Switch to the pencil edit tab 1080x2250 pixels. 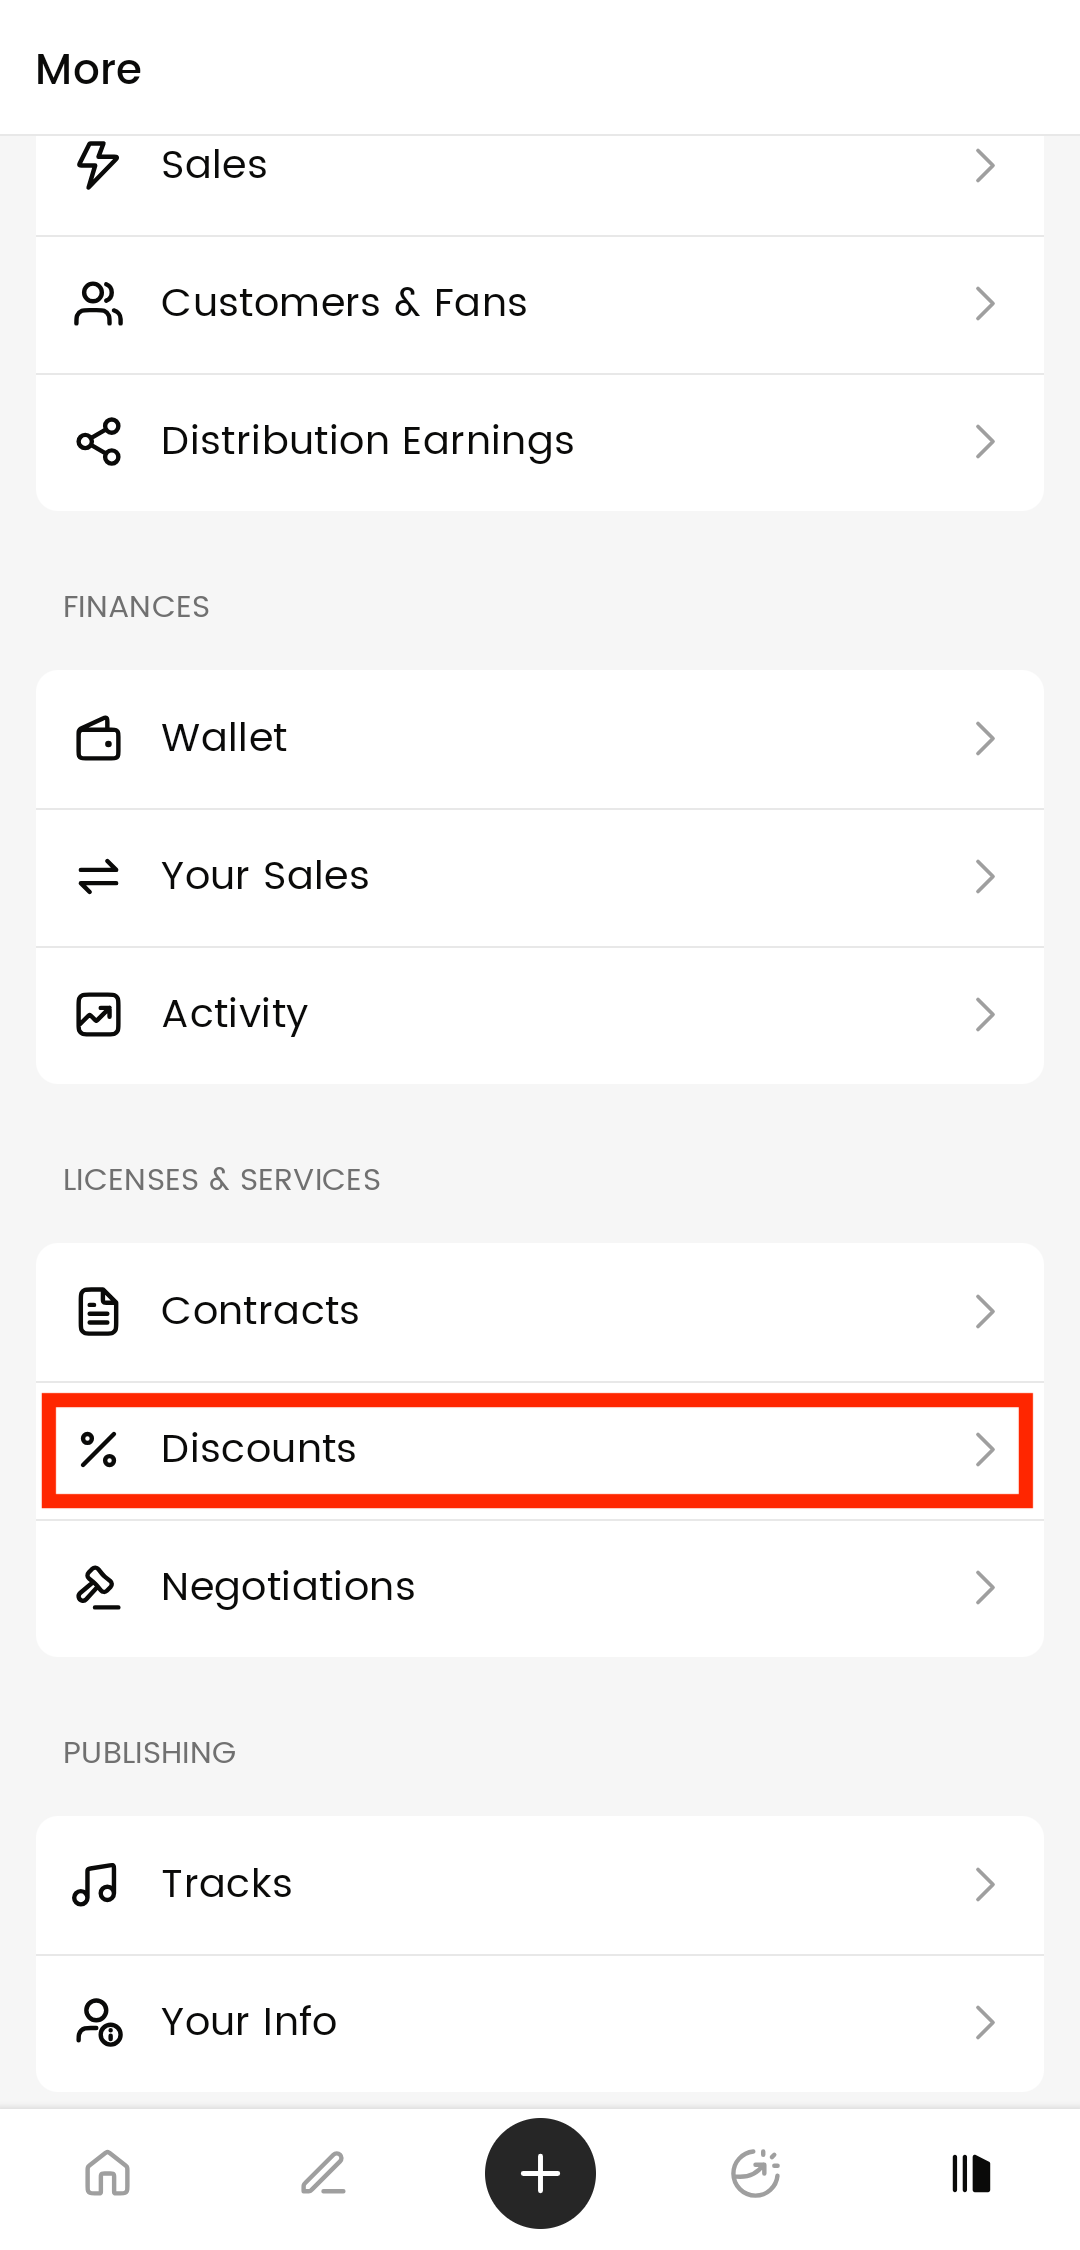tap(323, 2173)
